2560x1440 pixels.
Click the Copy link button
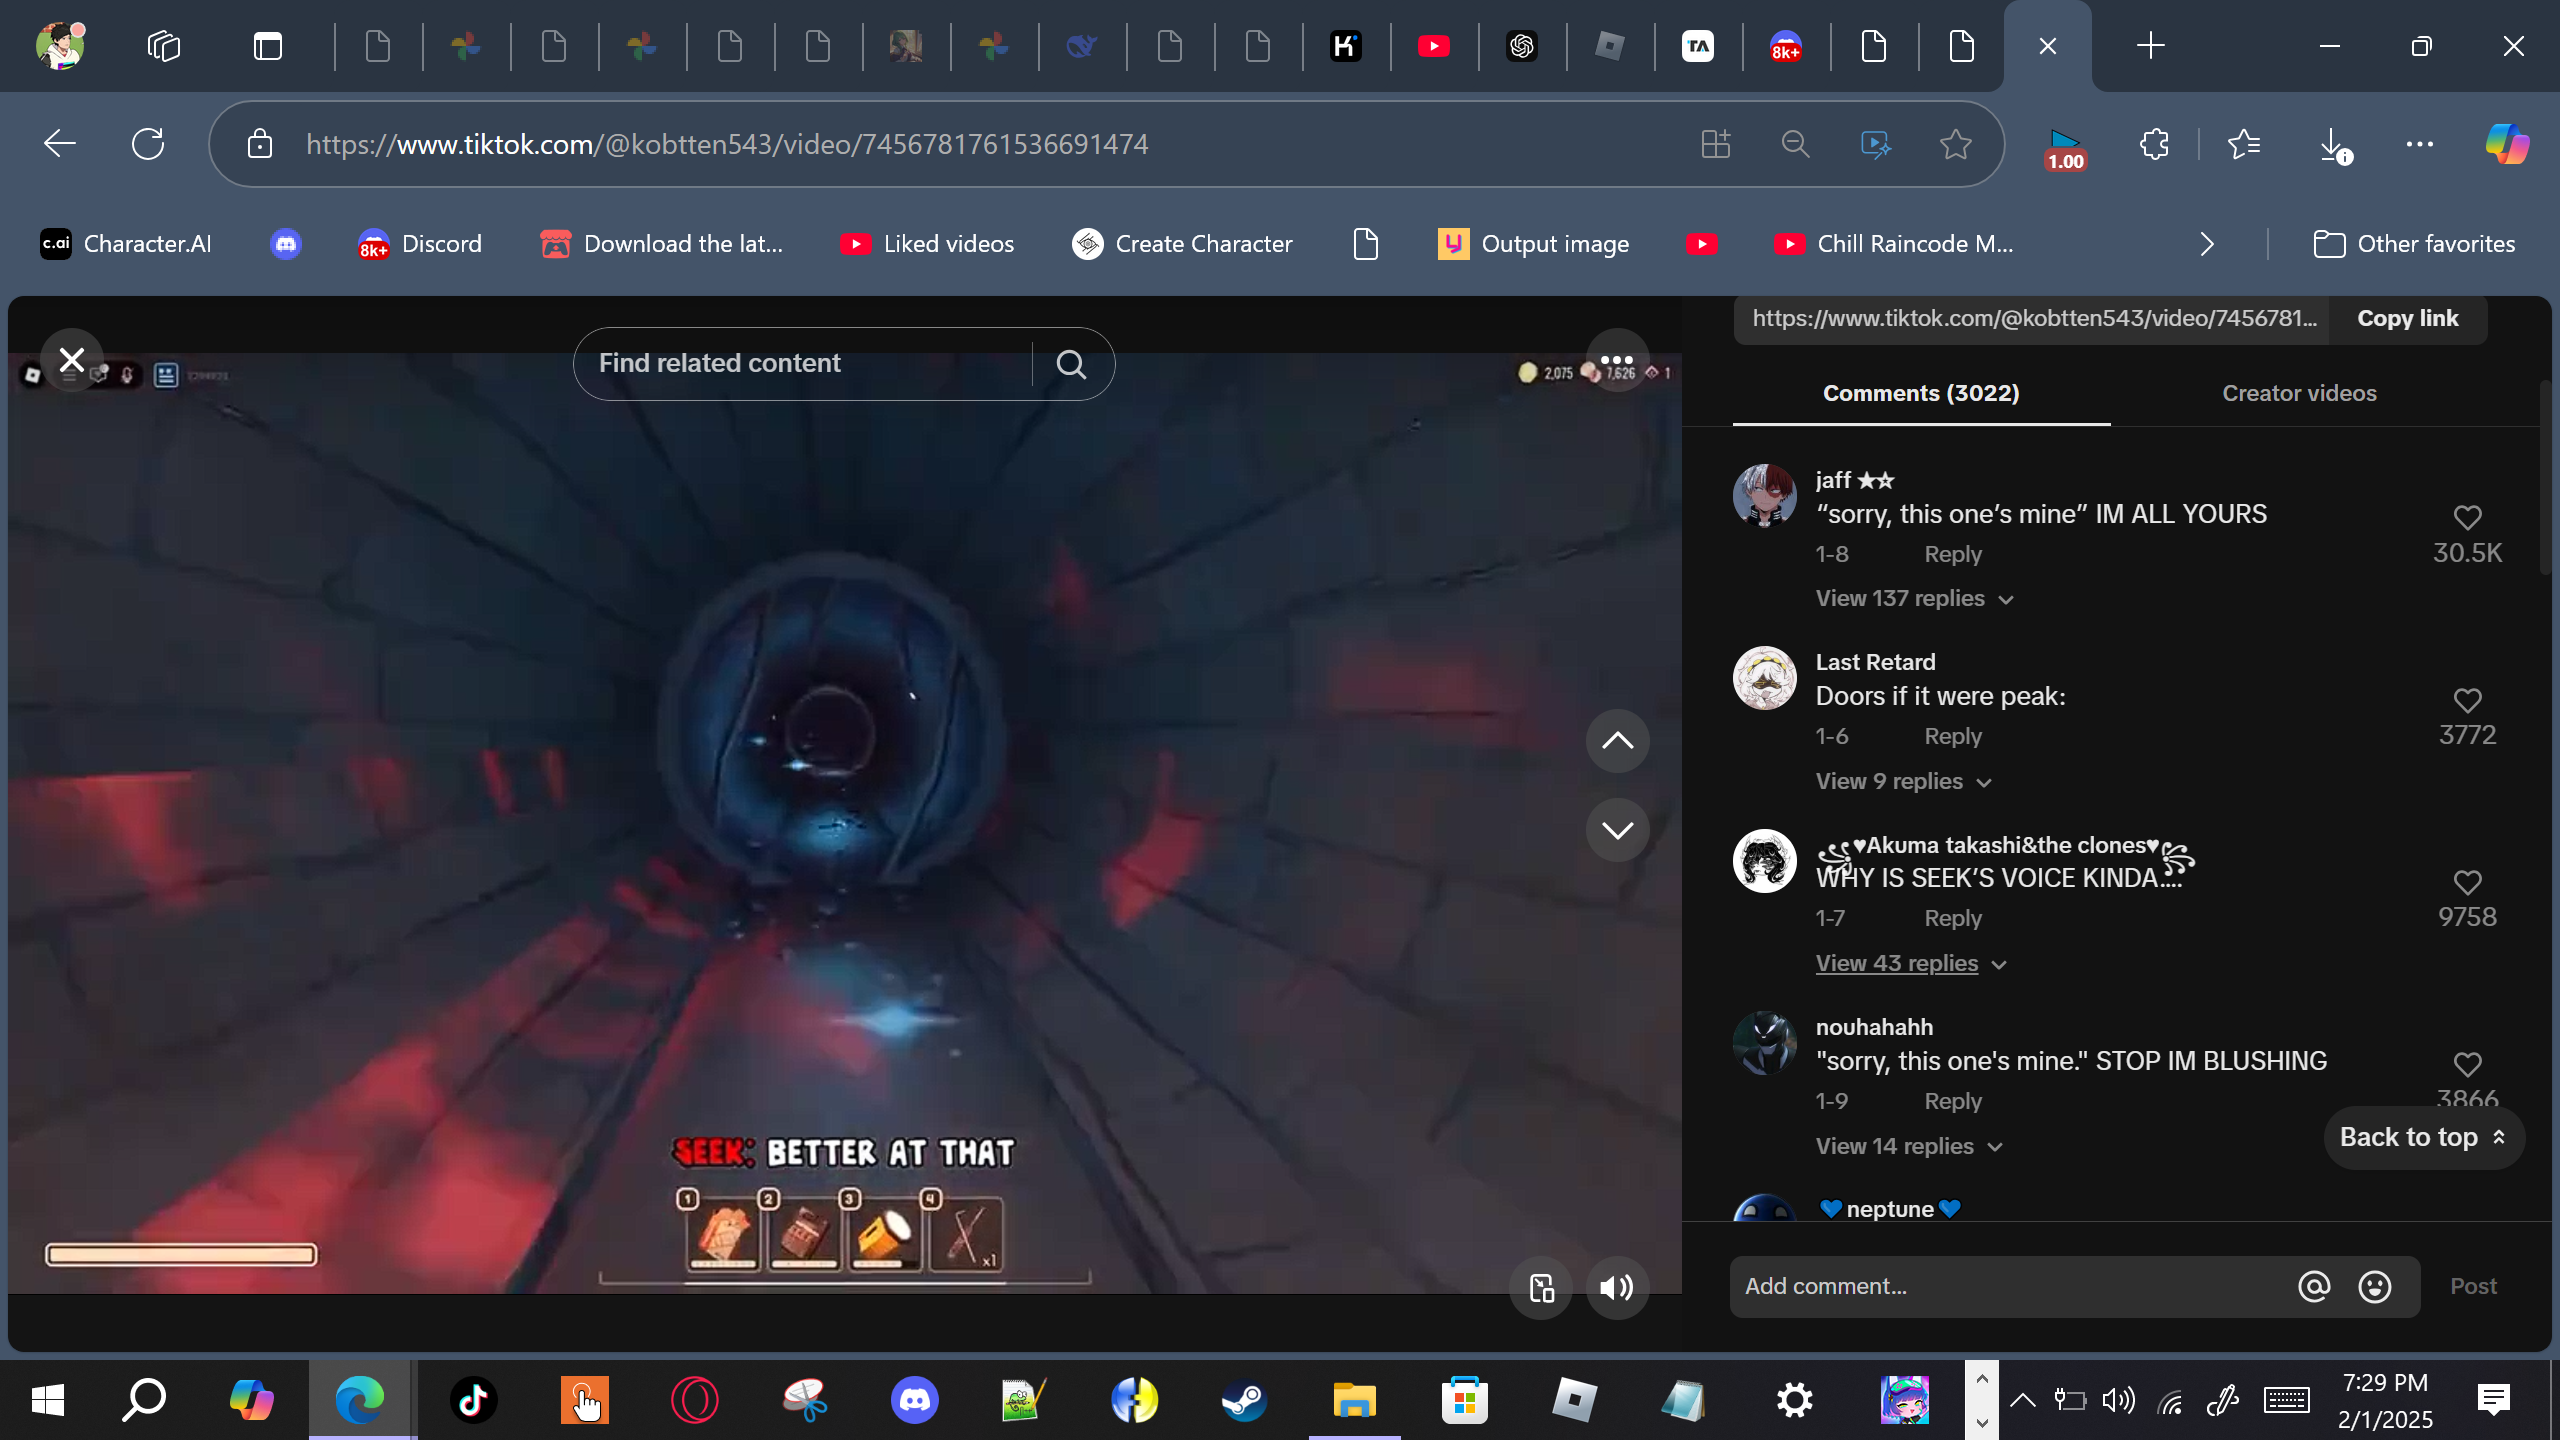pyautogui.click(x=2407, y=319)
